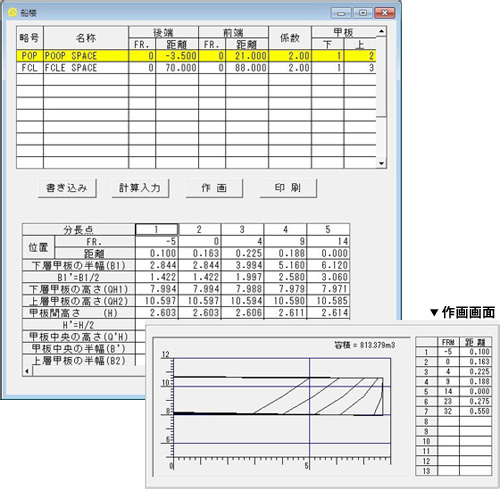Click distance 0.550 in drawing window row 7

click(x=476, y=411)
